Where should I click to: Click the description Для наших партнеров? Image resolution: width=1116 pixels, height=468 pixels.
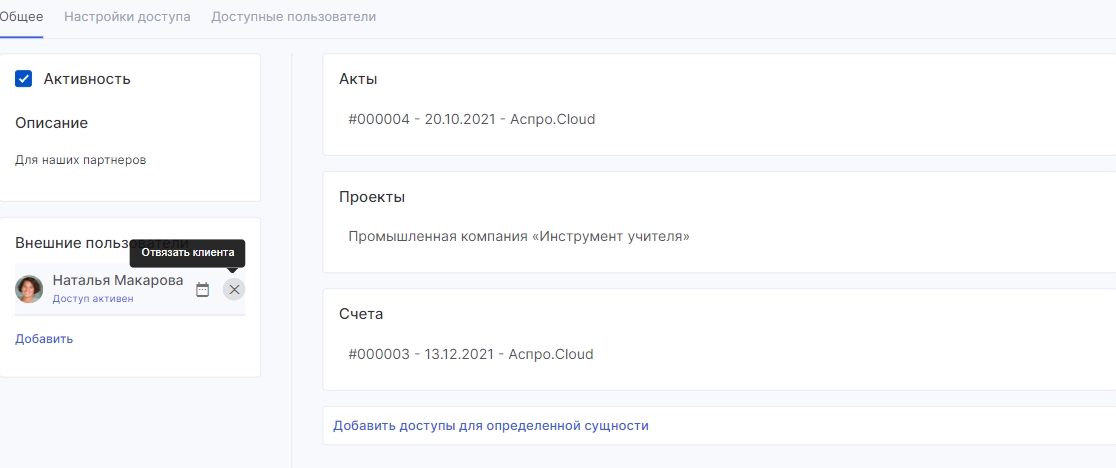80,160
